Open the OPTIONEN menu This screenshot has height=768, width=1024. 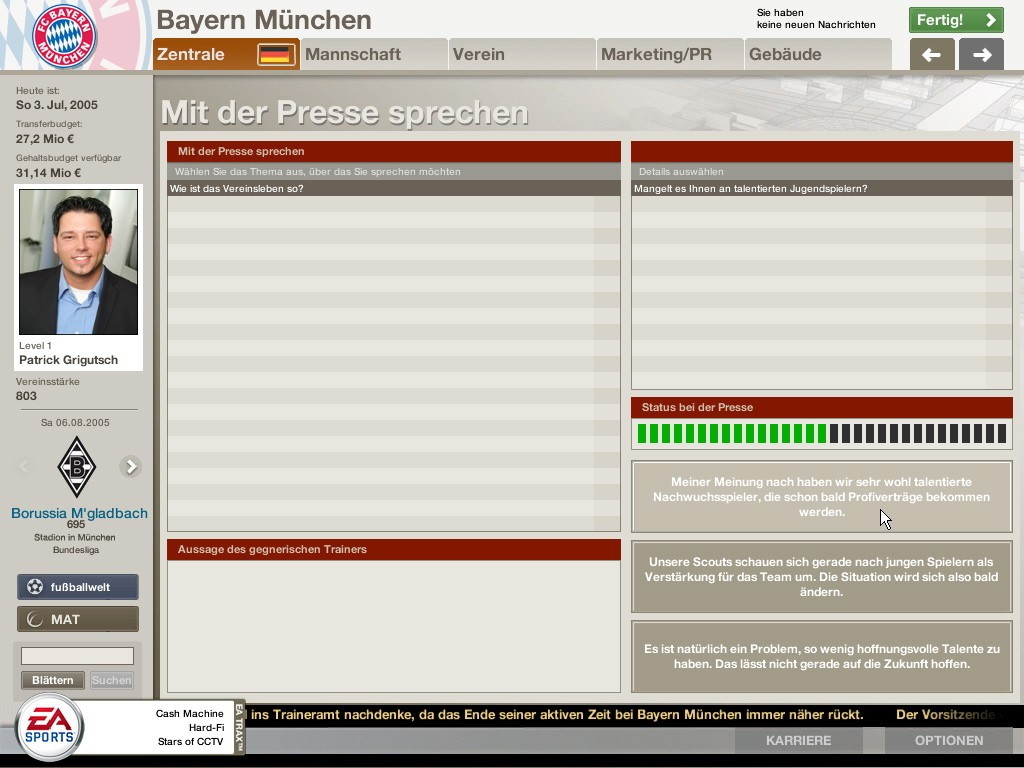click(949, 741)
